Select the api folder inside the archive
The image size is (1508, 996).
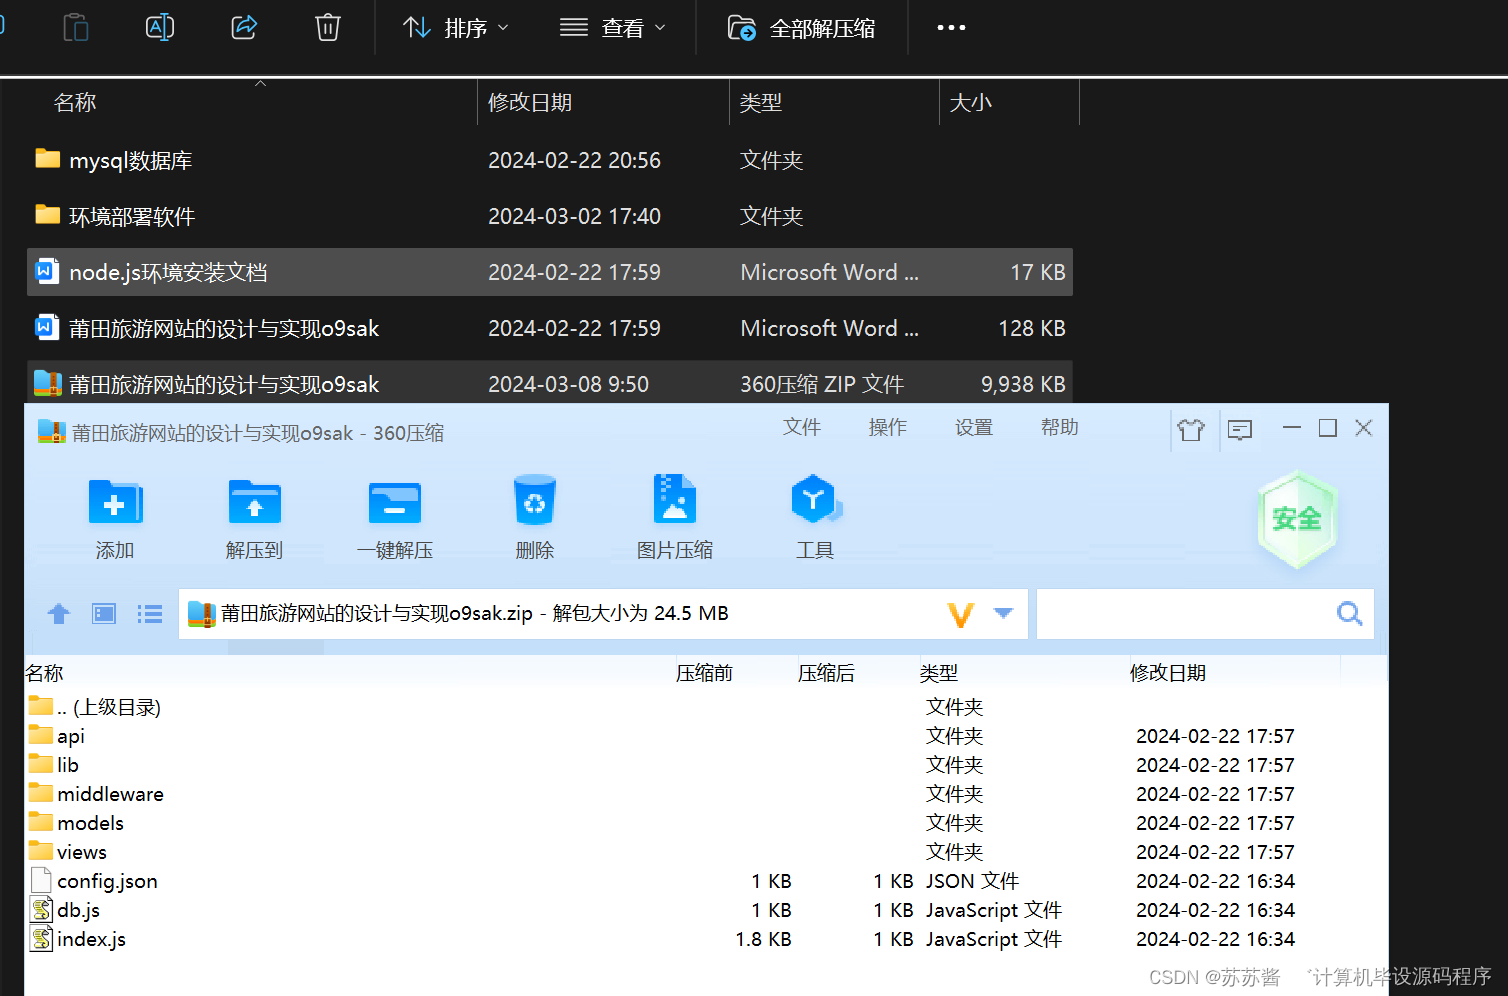click(x=70, y=735)
